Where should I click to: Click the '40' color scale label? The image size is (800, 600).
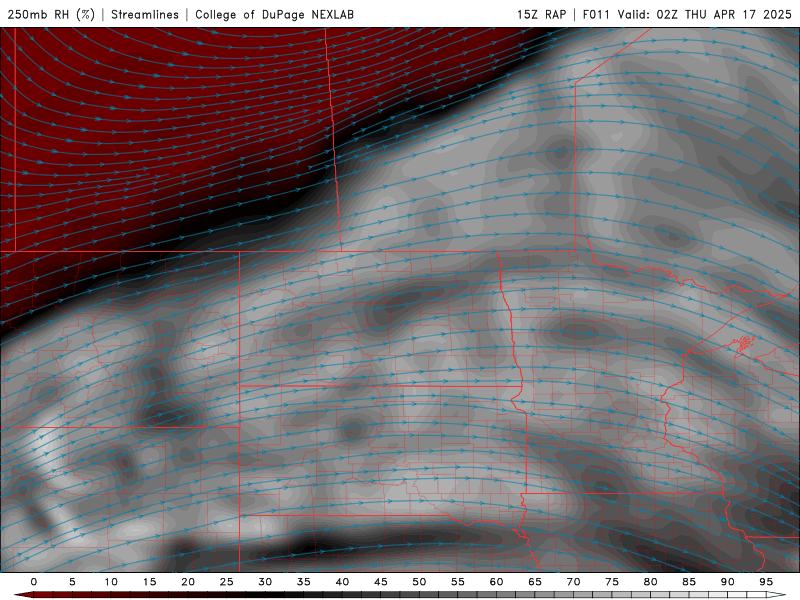click(342, 582)
